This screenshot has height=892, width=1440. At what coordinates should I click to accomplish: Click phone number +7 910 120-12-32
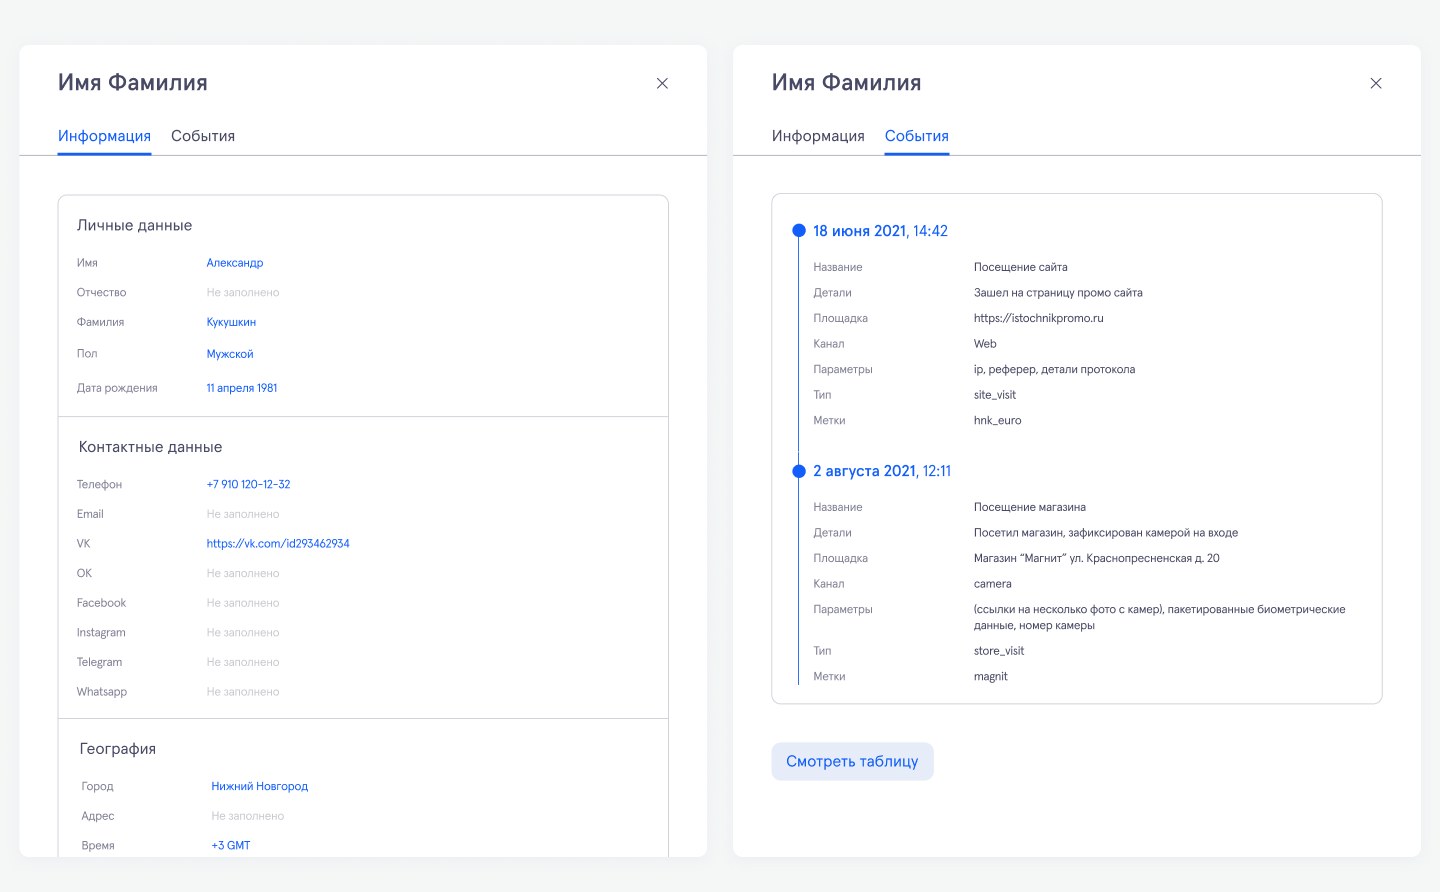coord(248,484)
